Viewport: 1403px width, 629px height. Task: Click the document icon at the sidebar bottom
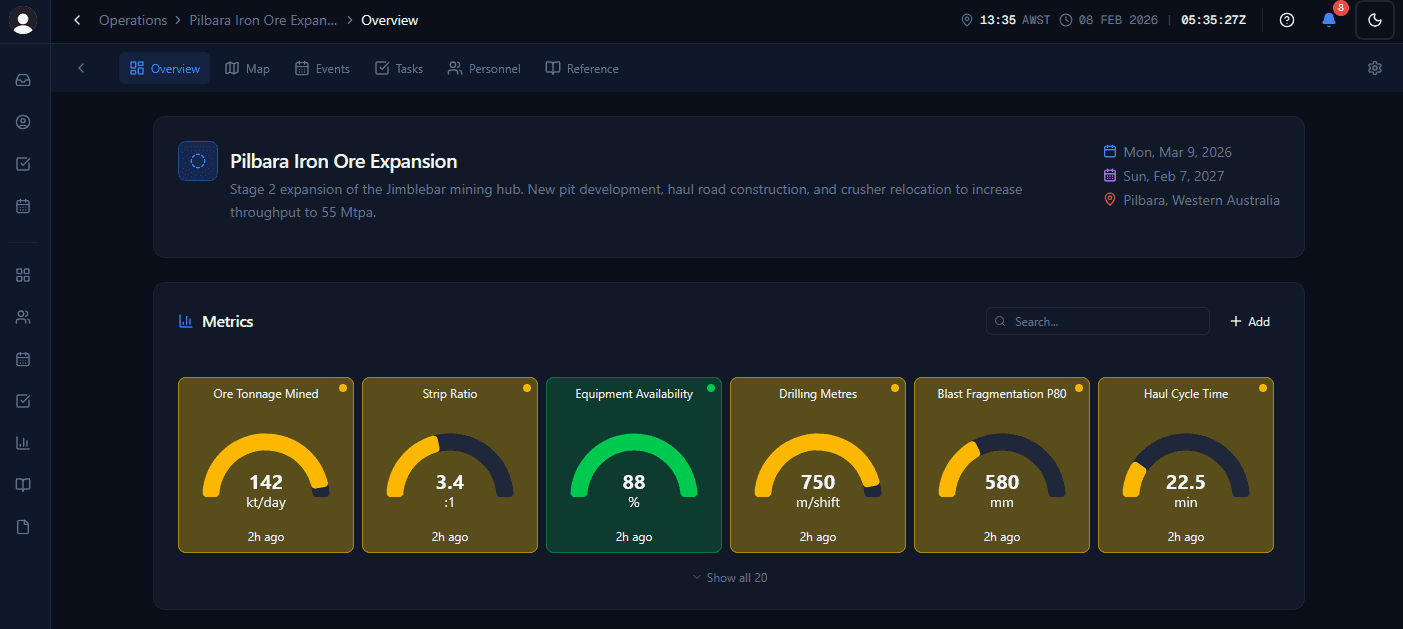pos(22,527)
